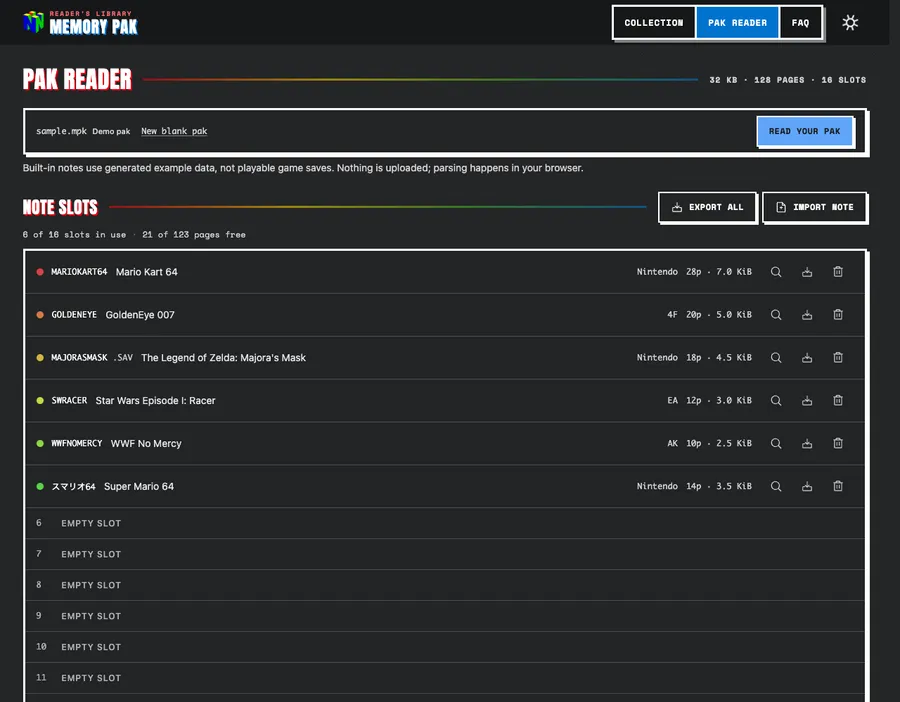
Task: Click the MARIOKART64 note code
Action: point(79,272)
